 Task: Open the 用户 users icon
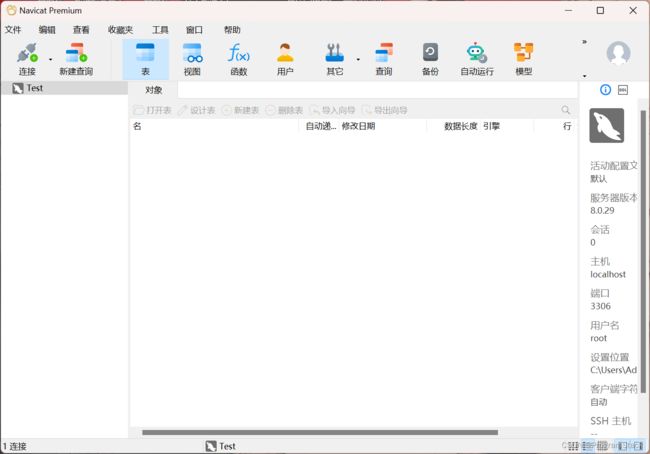285,59
